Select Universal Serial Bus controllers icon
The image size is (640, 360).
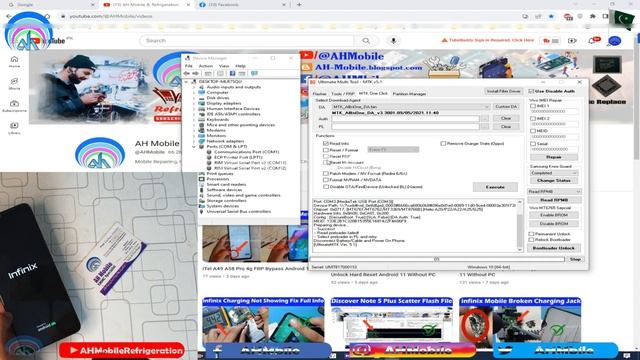pyautogui.click(x=202, y=211)
